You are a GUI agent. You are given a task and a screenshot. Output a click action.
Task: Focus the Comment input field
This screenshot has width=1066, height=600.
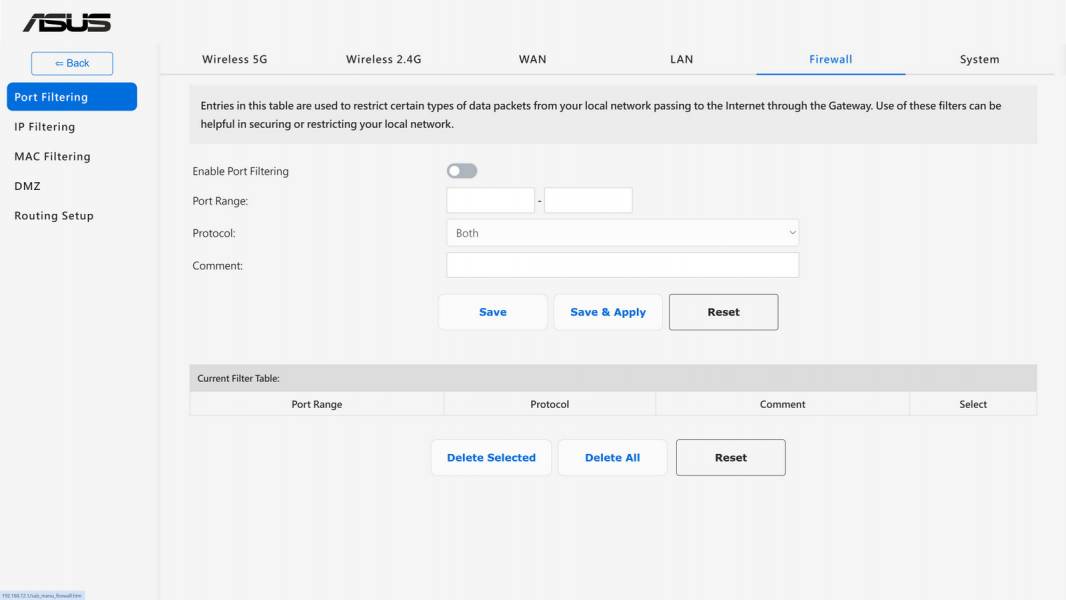tap(622, 265)
